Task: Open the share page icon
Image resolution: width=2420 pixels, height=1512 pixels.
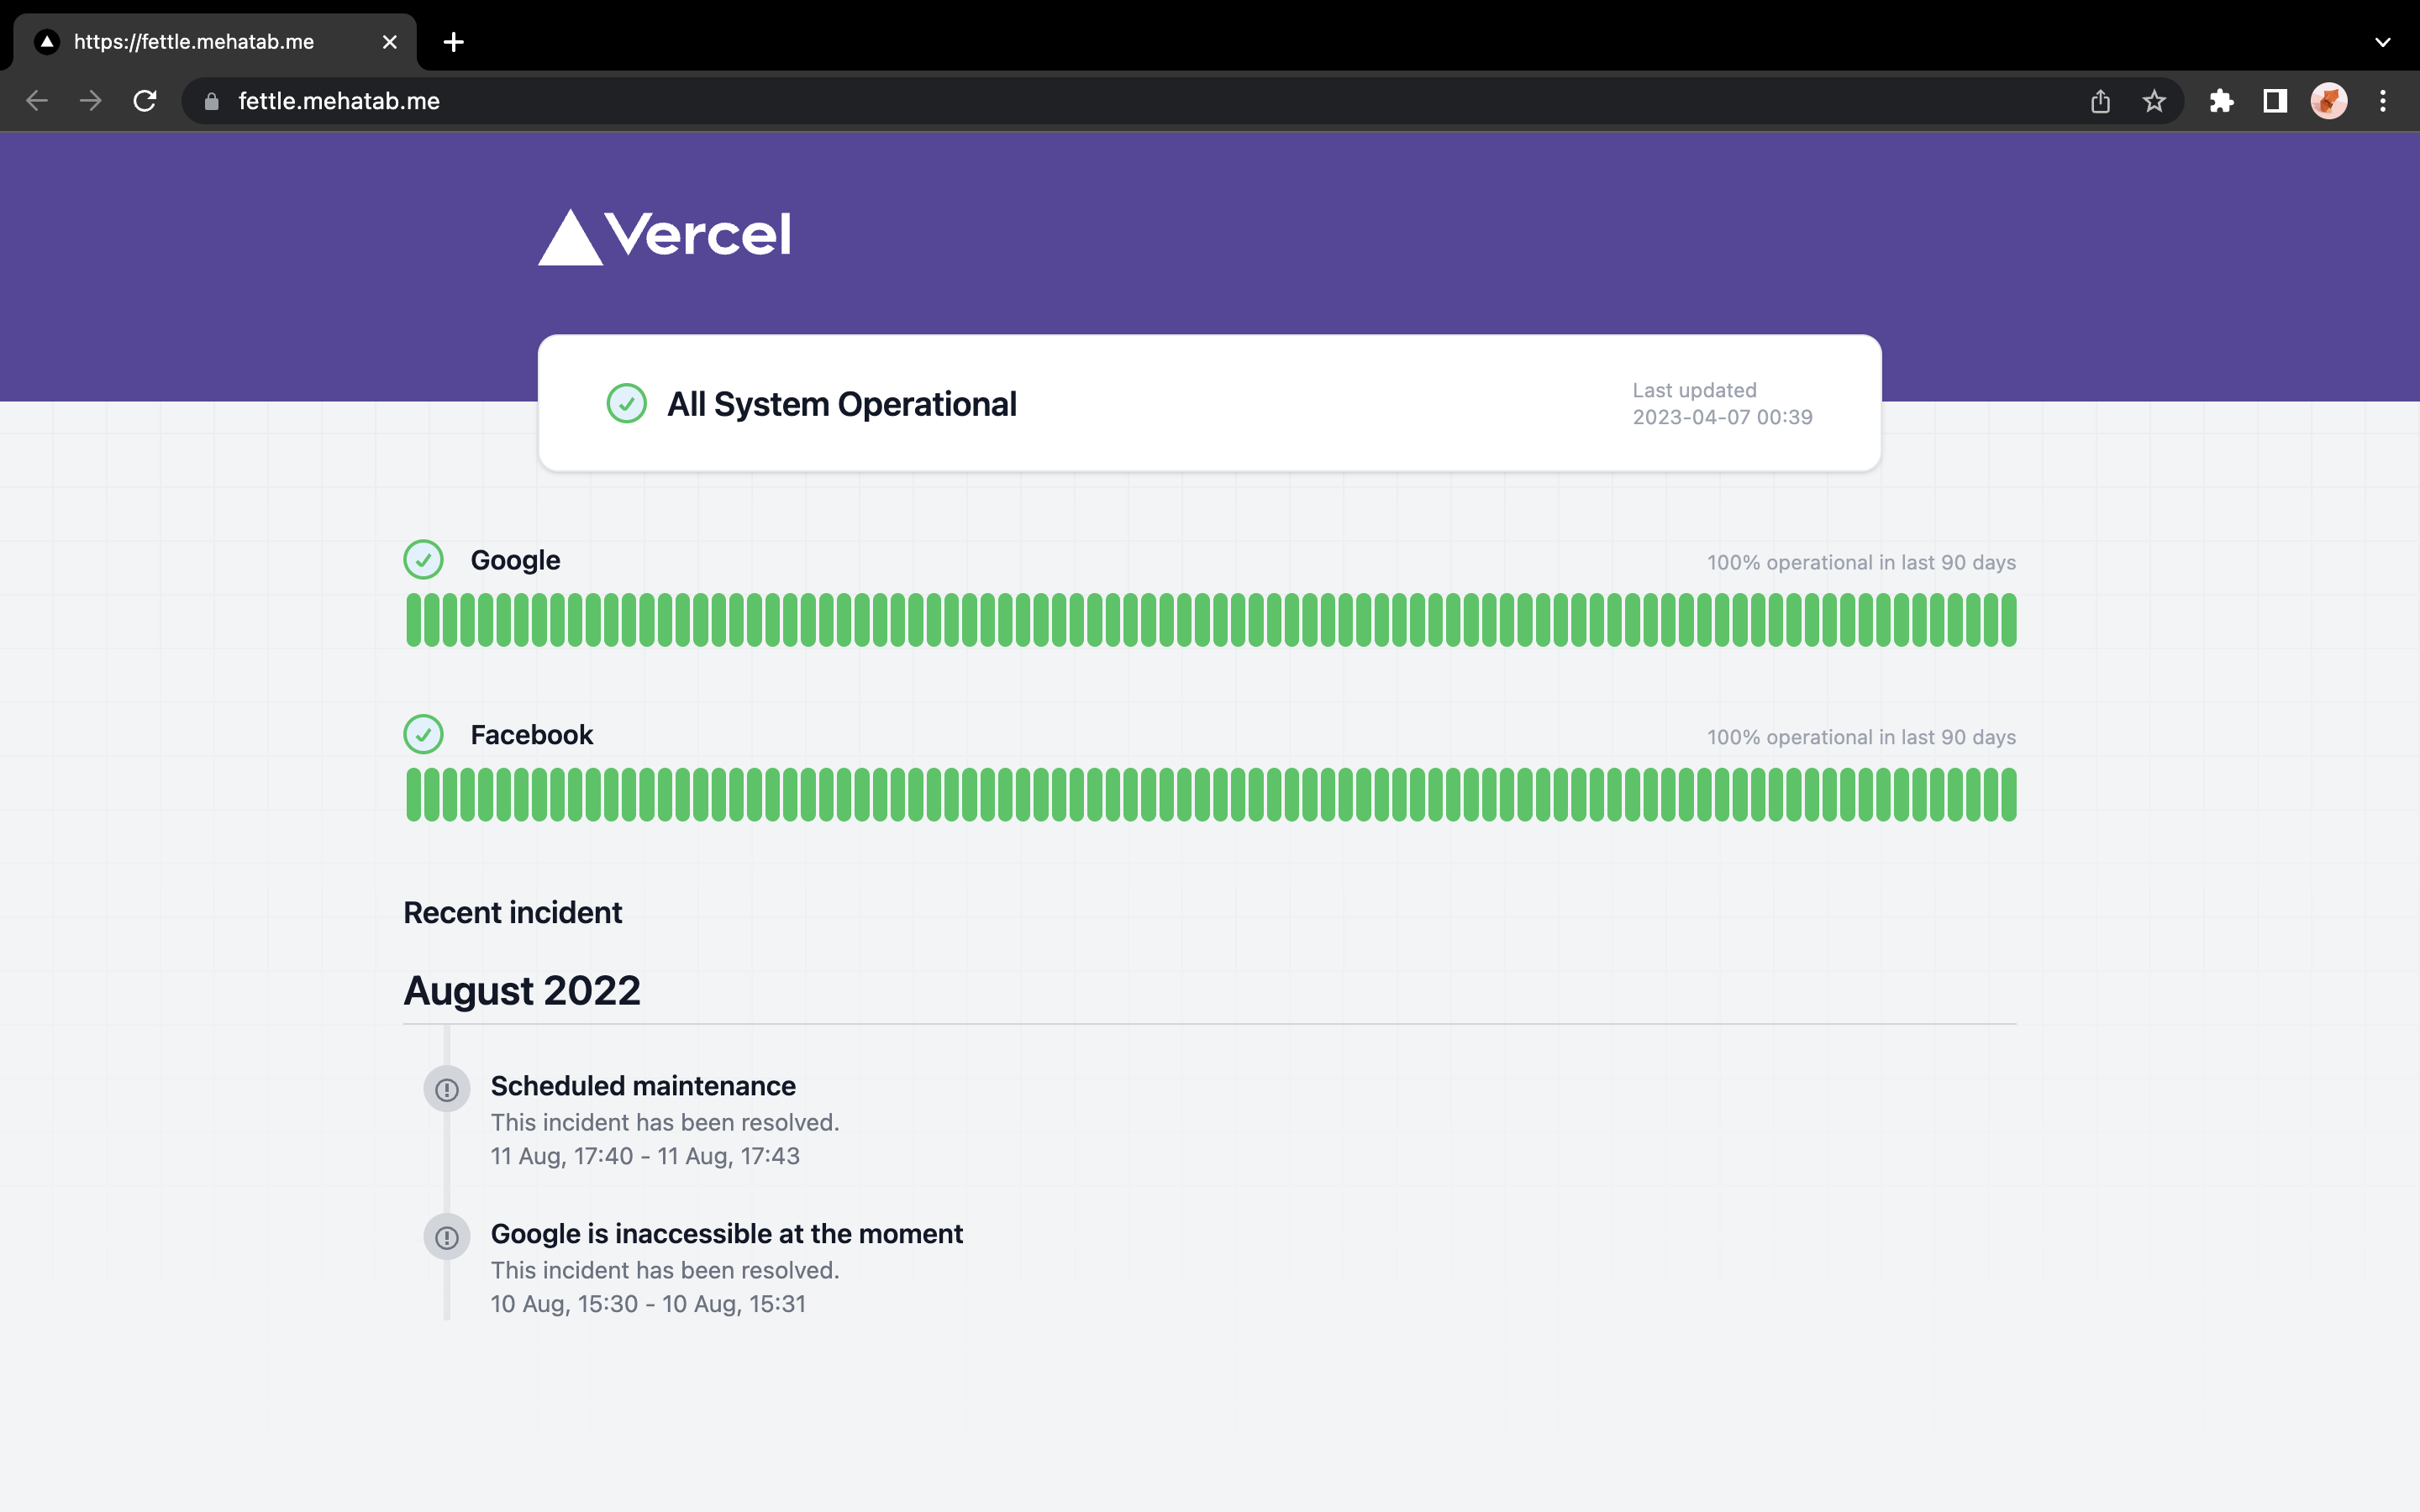Action: pos(2100,101)
